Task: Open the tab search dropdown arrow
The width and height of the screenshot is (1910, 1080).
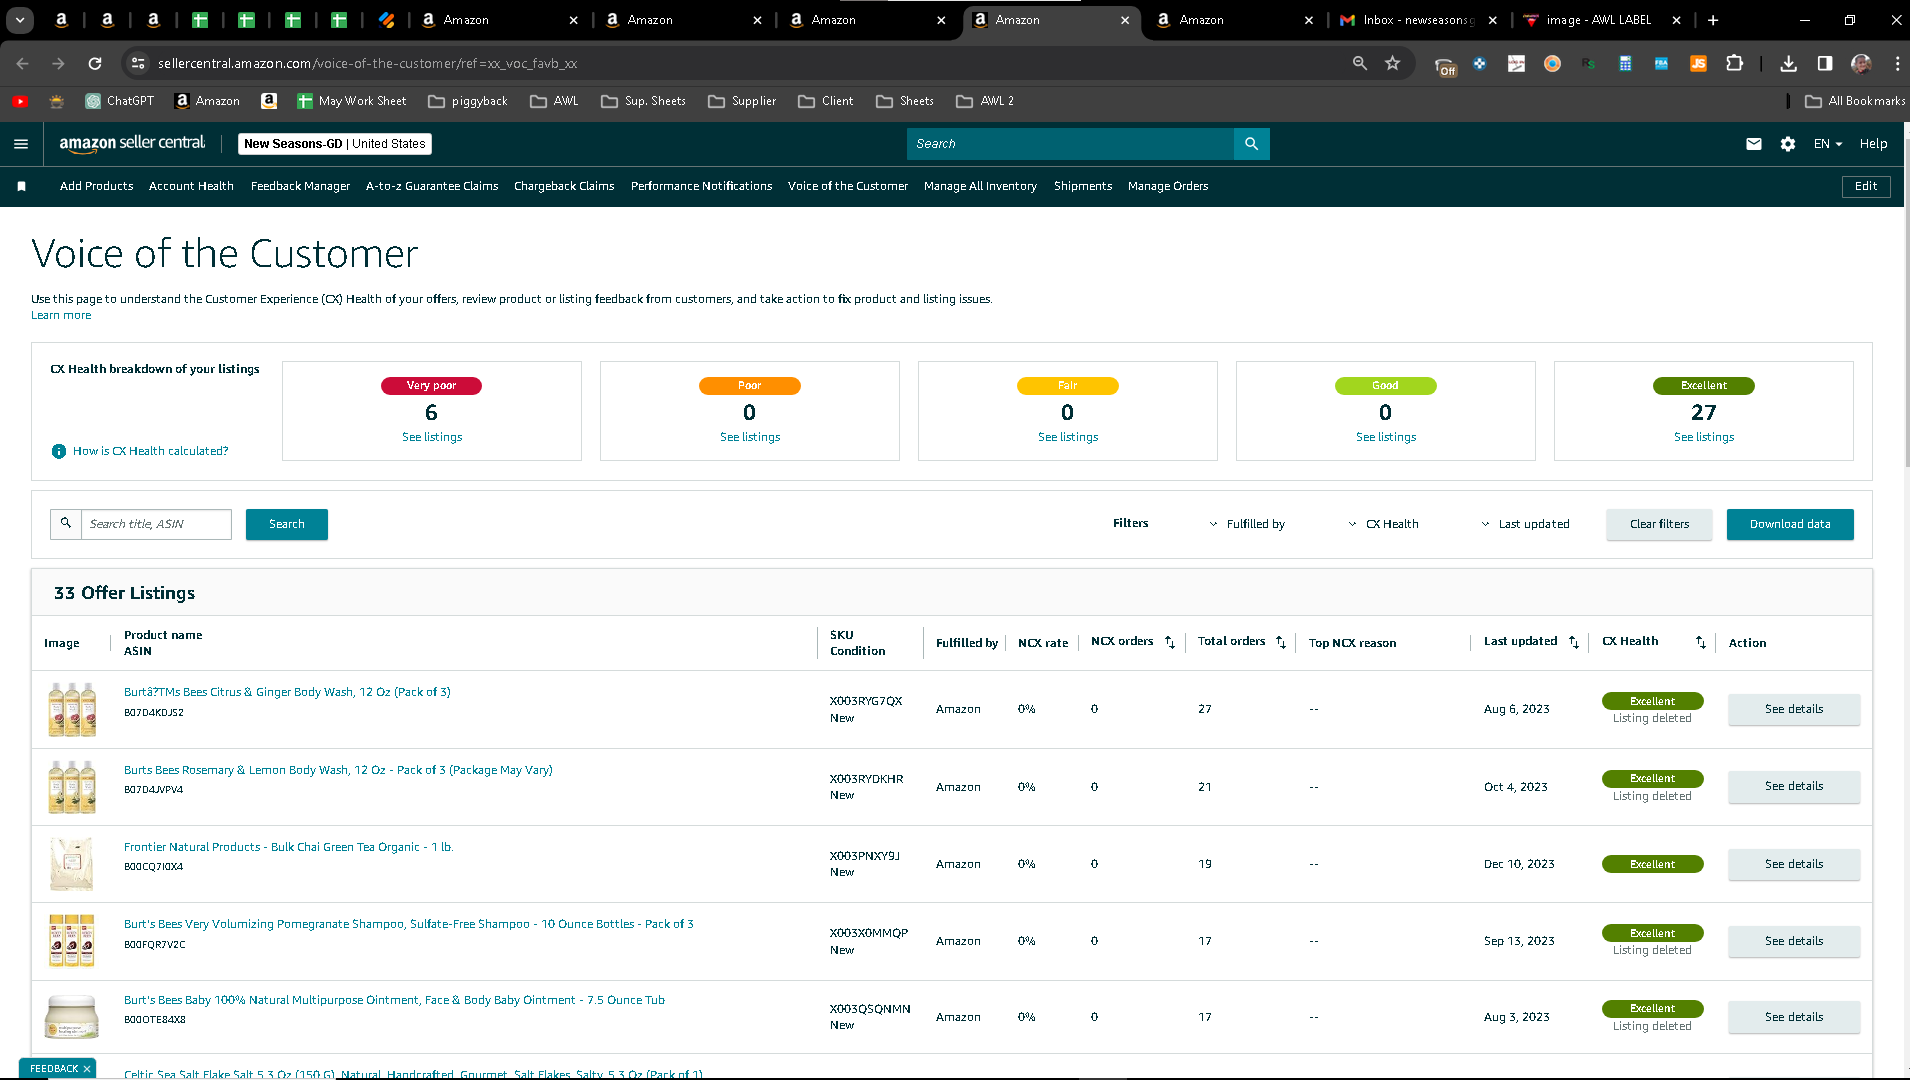Action: [20, 20]
